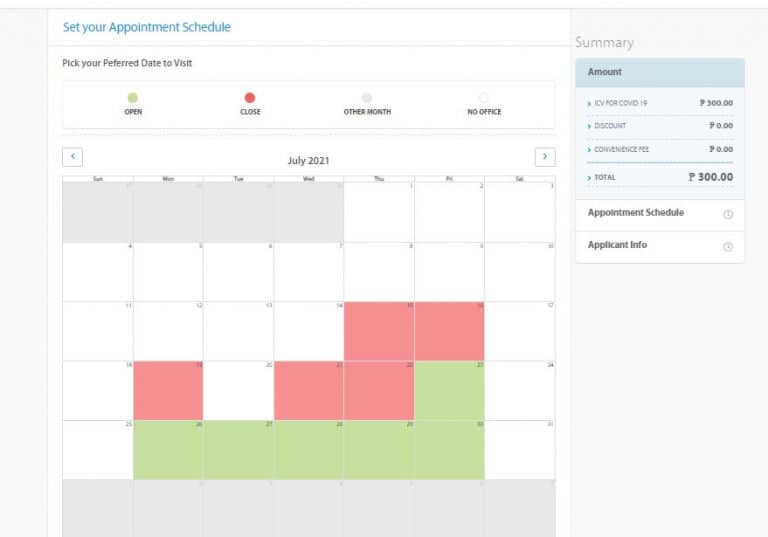Choose Friday July 30 open slot

pyautogui.click(x=449, y=450)
